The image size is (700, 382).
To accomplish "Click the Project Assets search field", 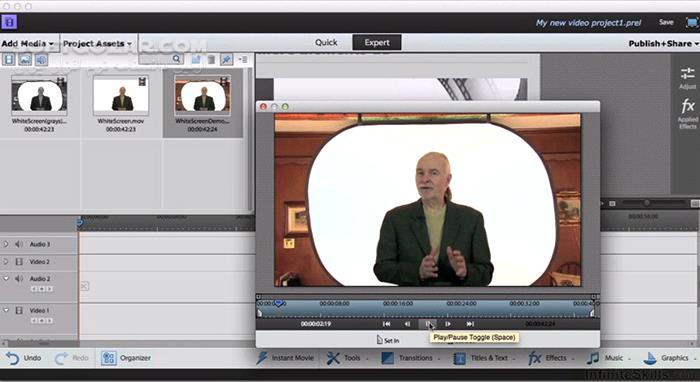I will pyautogui.click(x=160, y=59).
